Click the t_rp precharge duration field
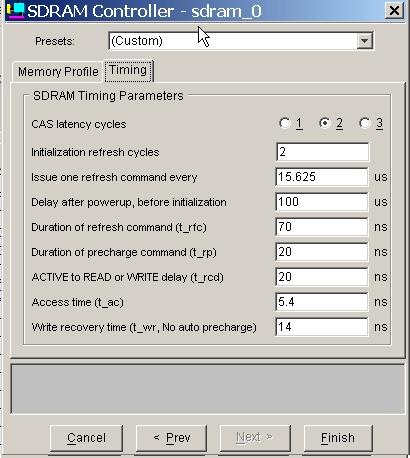410x458 pixels. pyautogui.click(x=322, y=252)
